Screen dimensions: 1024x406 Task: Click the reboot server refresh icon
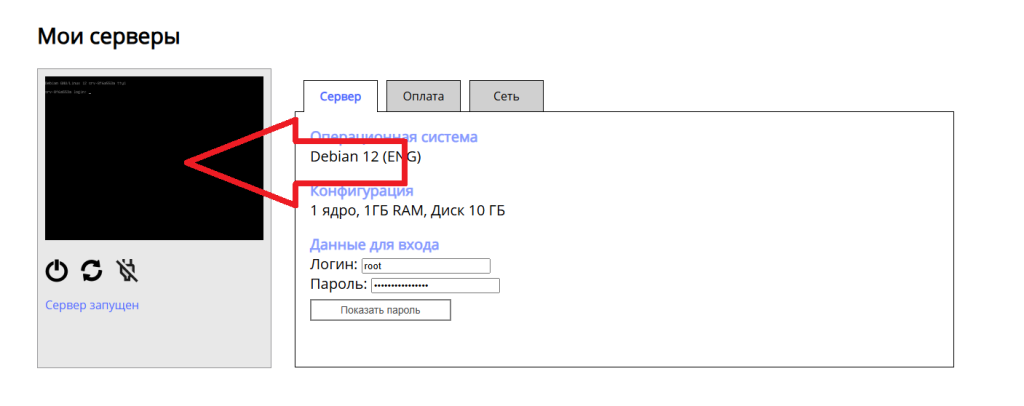[92, 270]
